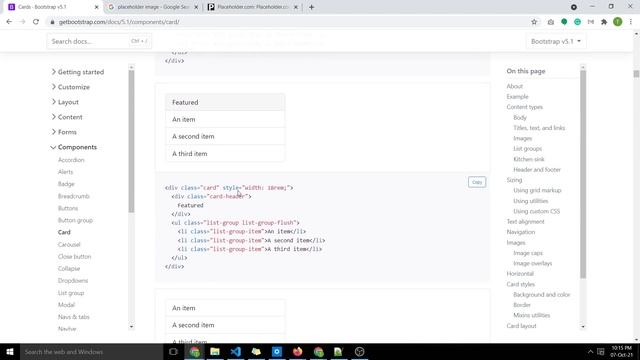Collapse Components section
Viewport: 640px width, 360px height.
point(73,147)
